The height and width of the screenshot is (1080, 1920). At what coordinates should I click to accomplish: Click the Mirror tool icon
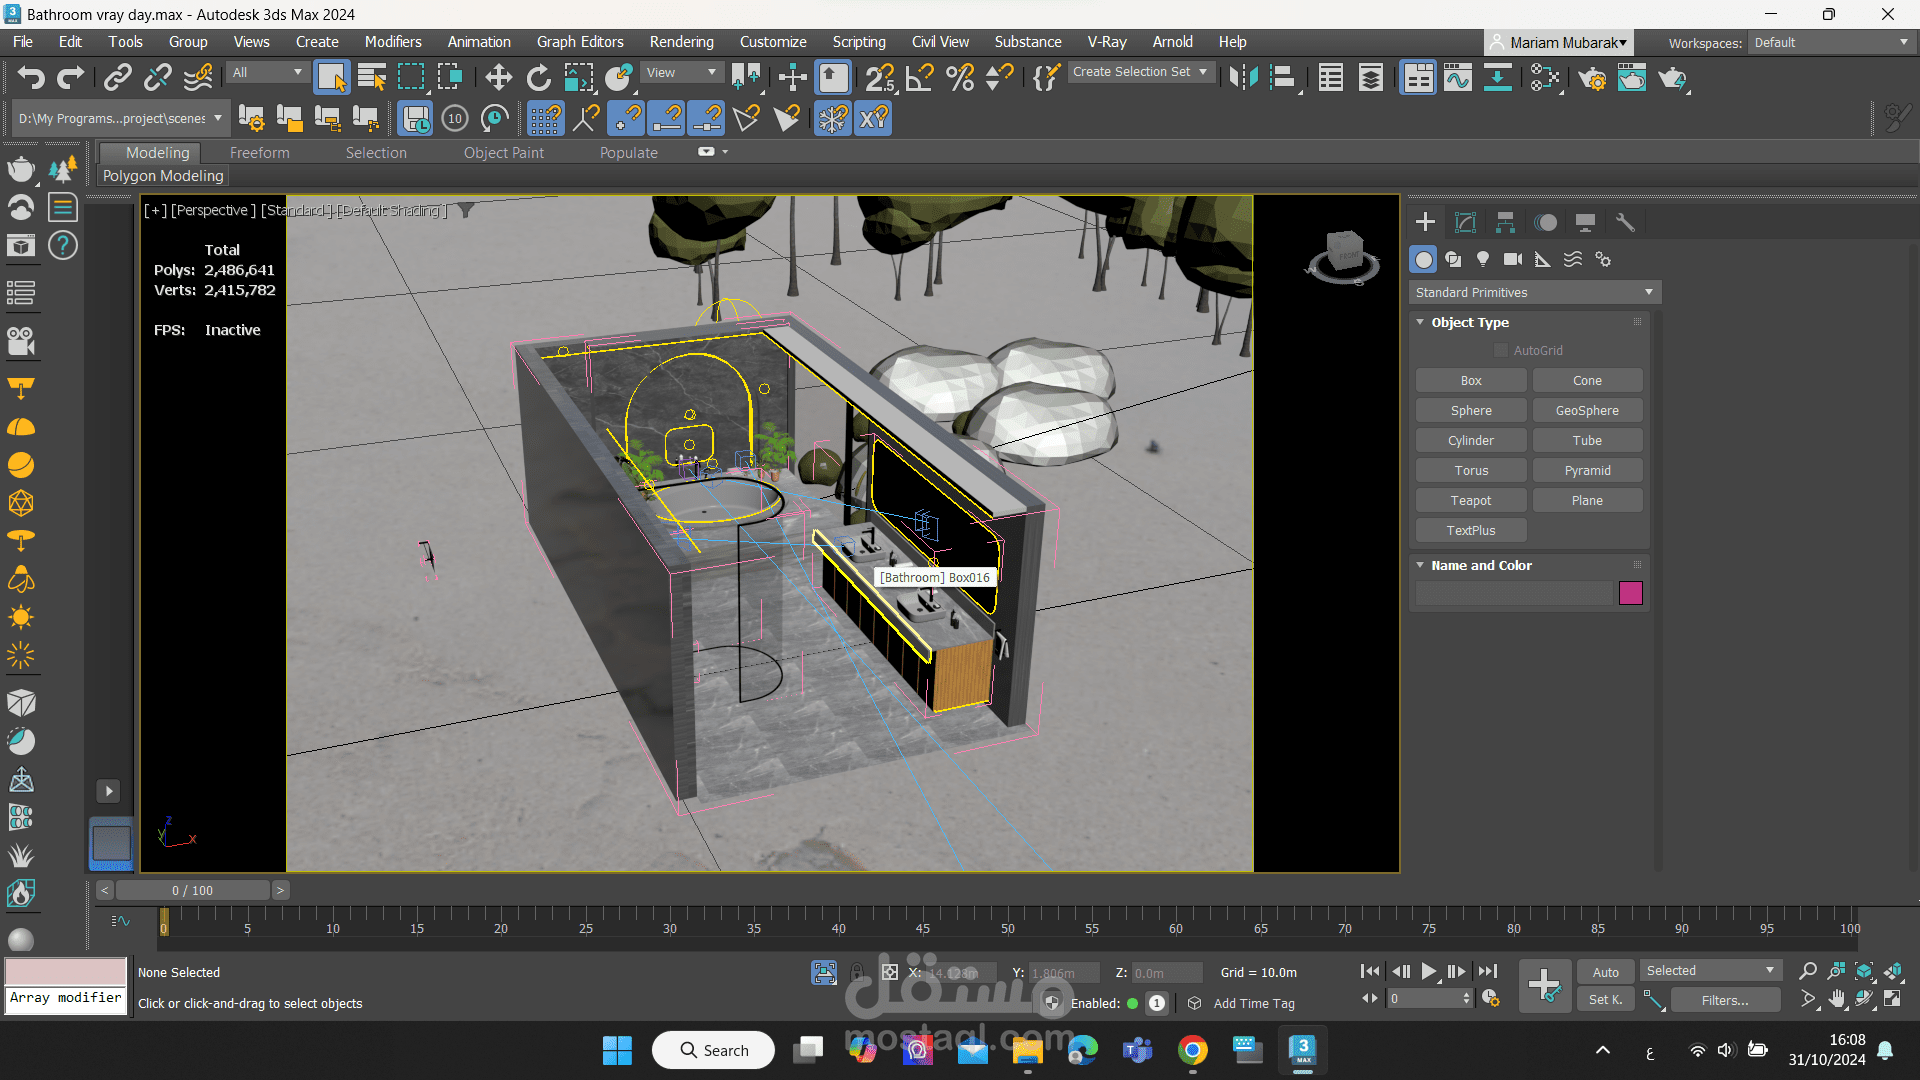coord(1243,77)
